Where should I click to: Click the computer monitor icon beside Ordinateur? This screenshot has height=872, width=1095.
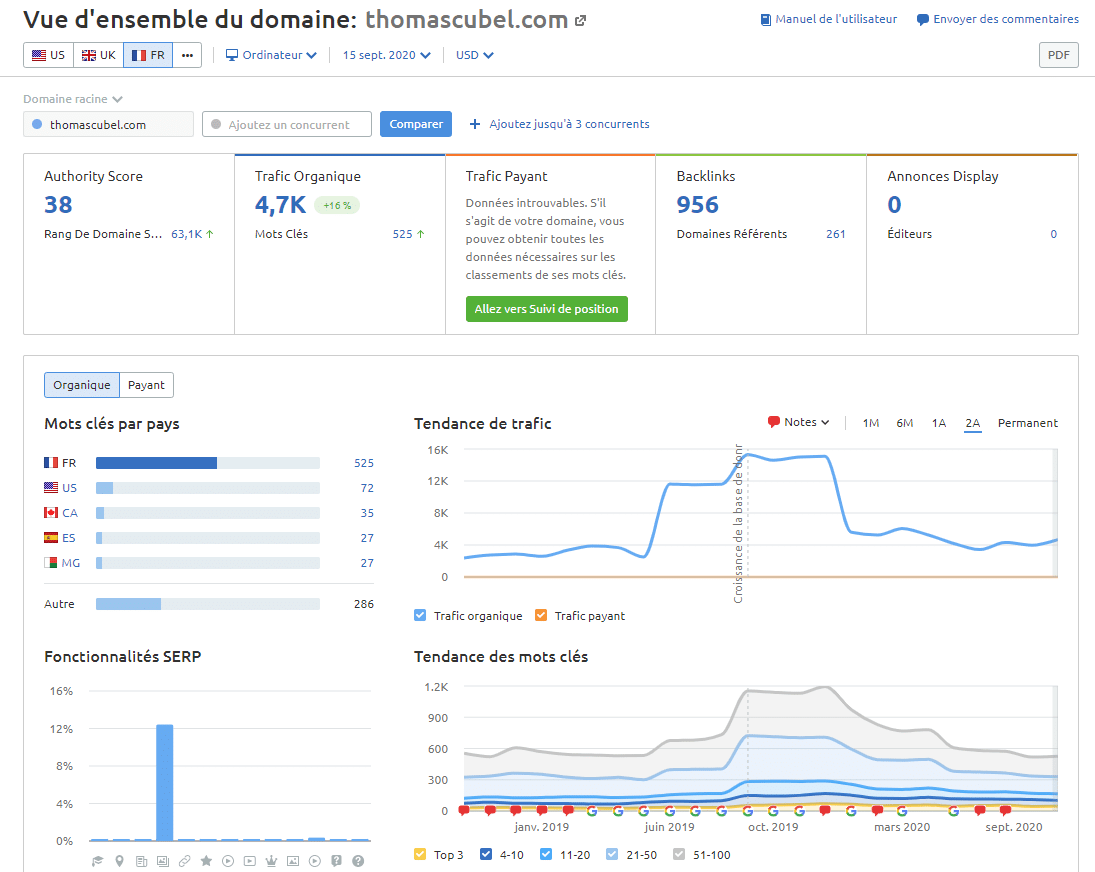pyautogui.click(x=232, y=55)
